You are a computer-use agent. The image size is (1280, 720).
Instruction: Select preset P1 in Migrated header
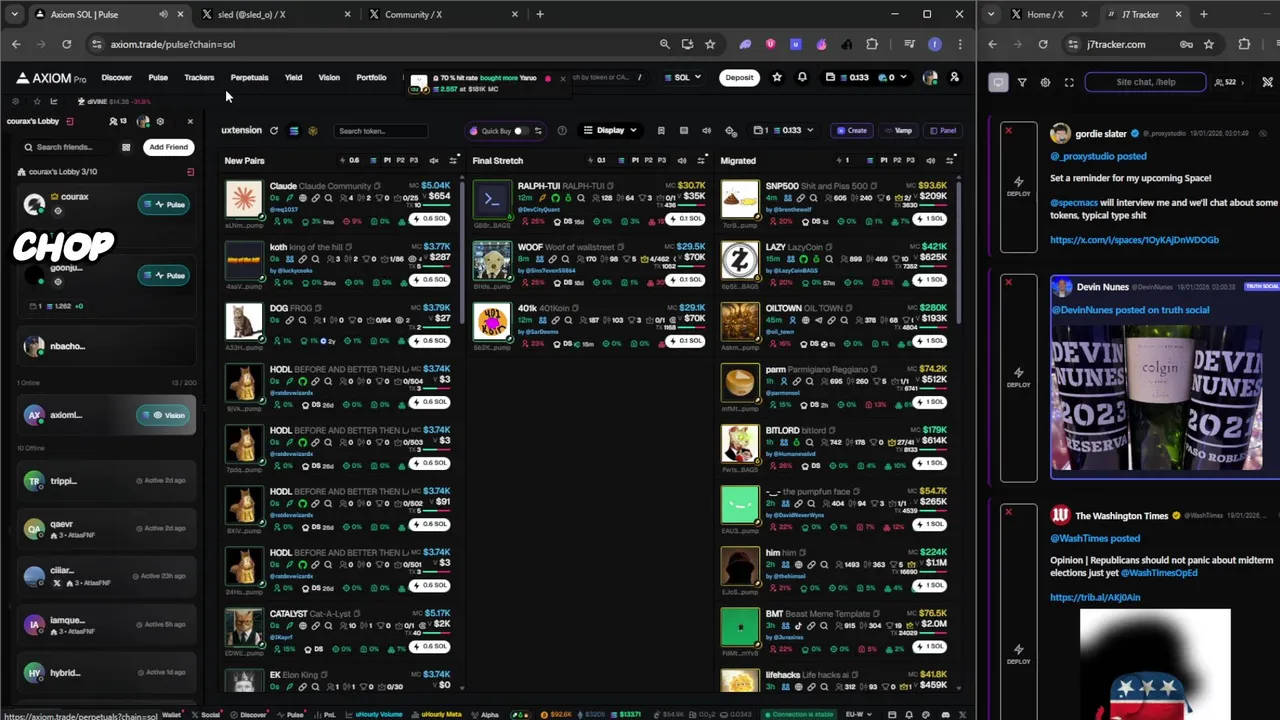point(885,160)
